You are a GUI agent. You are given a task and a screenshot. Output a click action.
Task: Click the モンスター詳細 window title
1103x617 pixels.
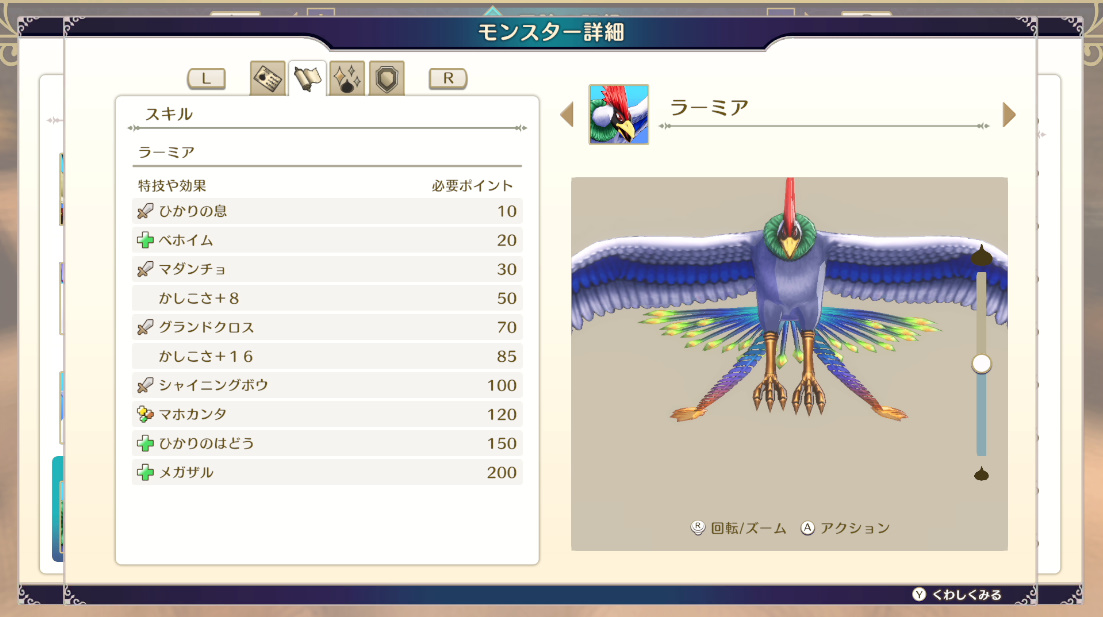click(551, 32)
